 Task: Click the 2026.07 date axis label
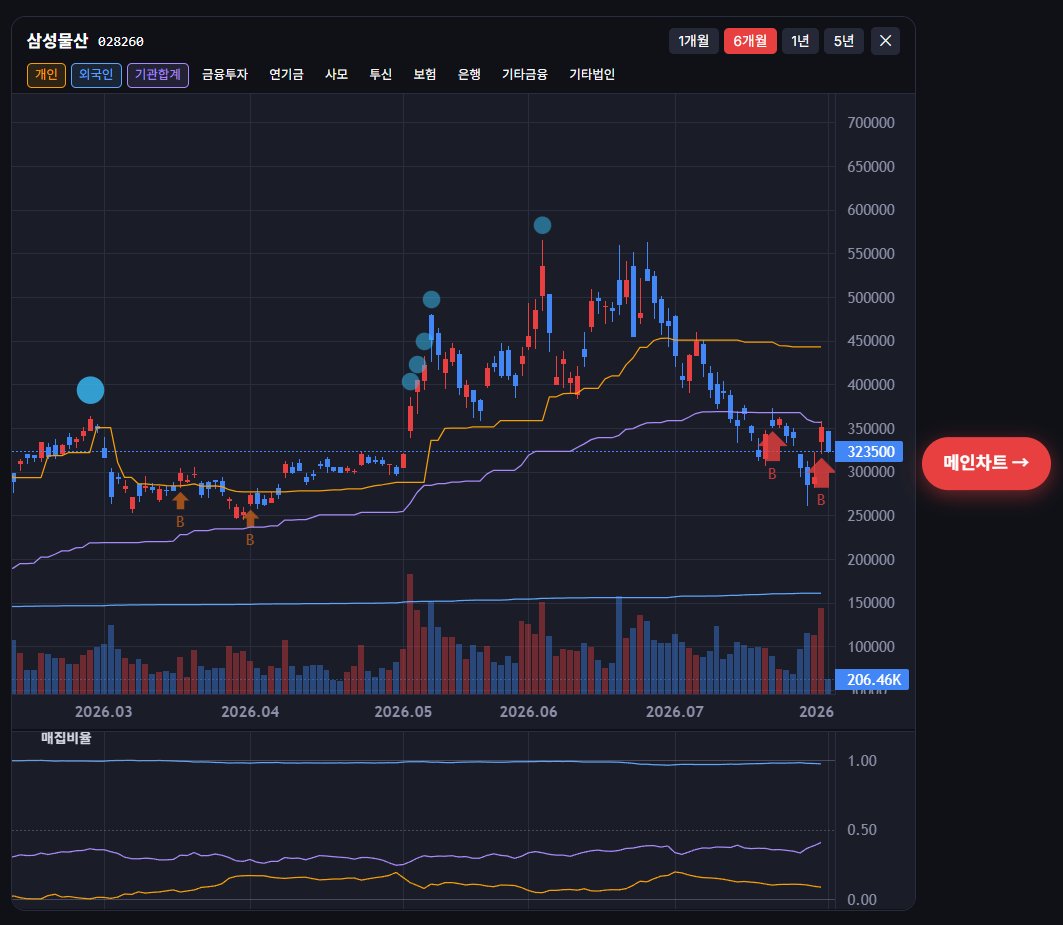pyautogui.click(x=675, y=711)
